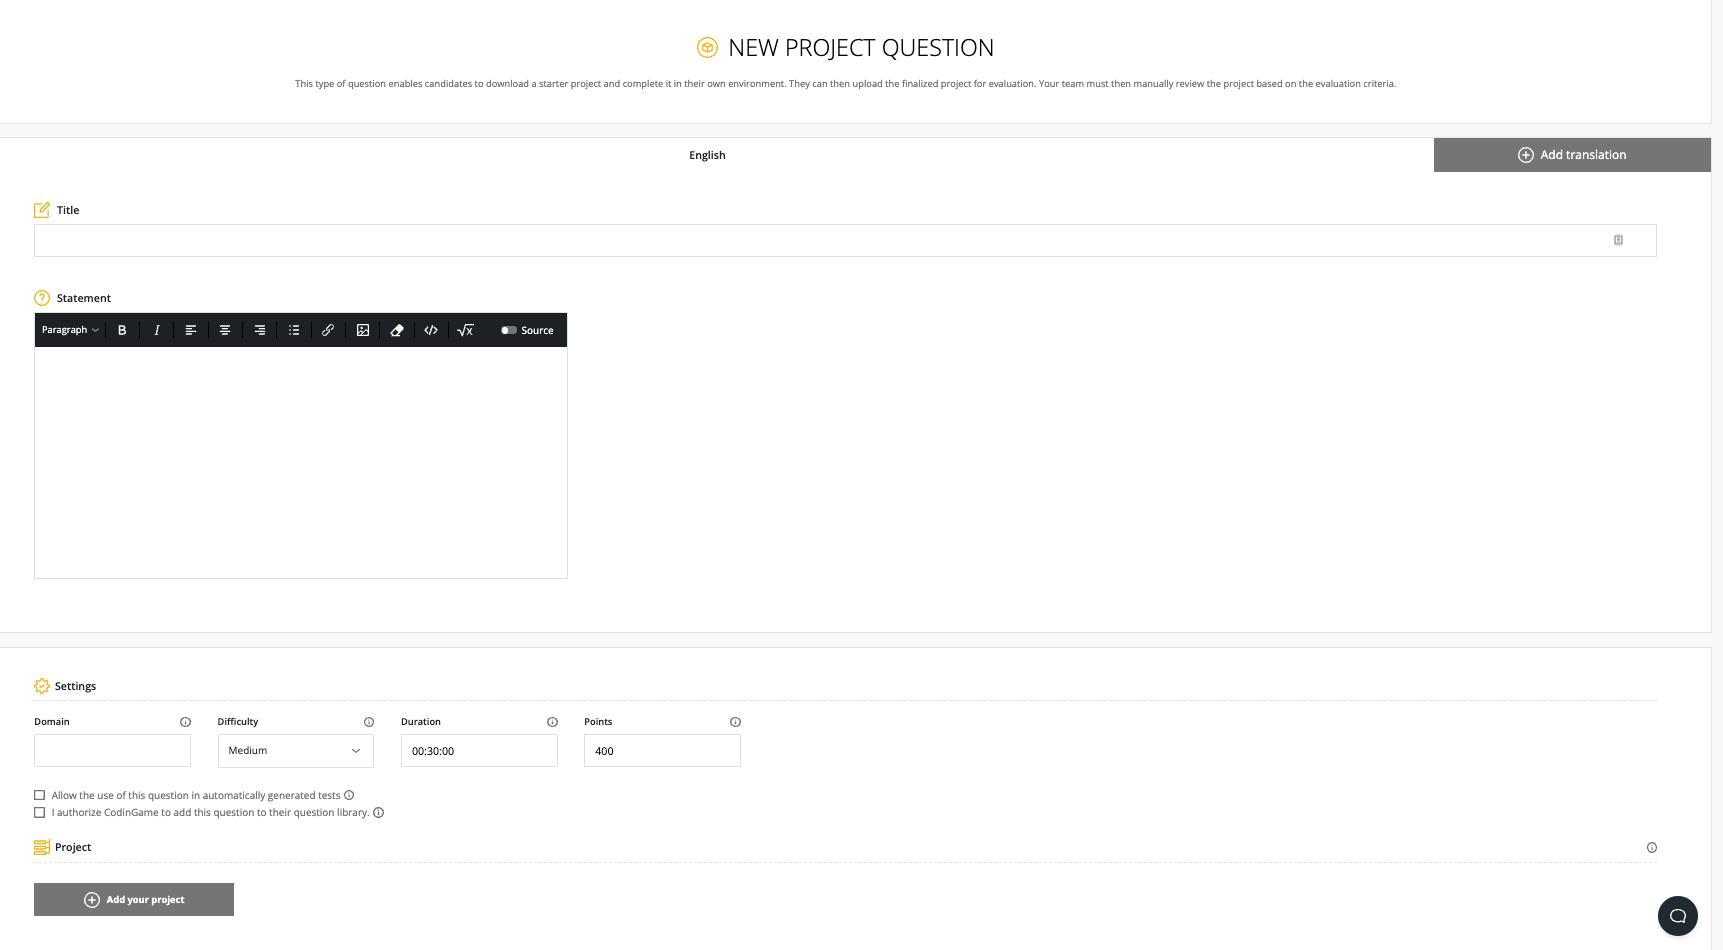Open the Paragraph style dropdown

point(68,330)
